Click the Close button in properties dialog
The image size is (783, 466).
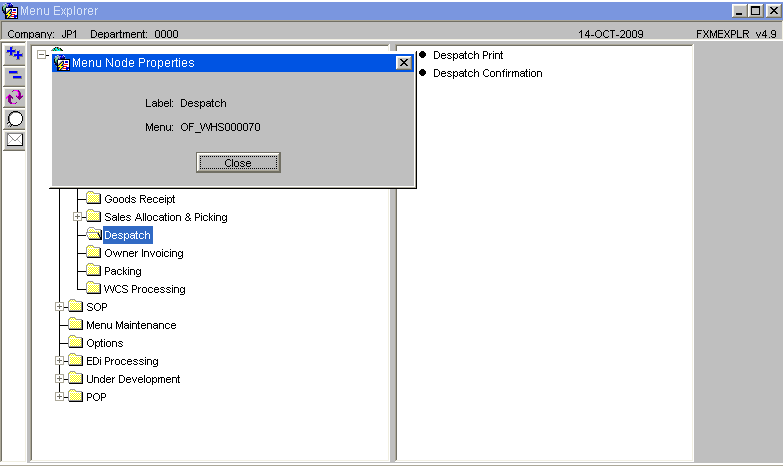click(x=238, y=163)
